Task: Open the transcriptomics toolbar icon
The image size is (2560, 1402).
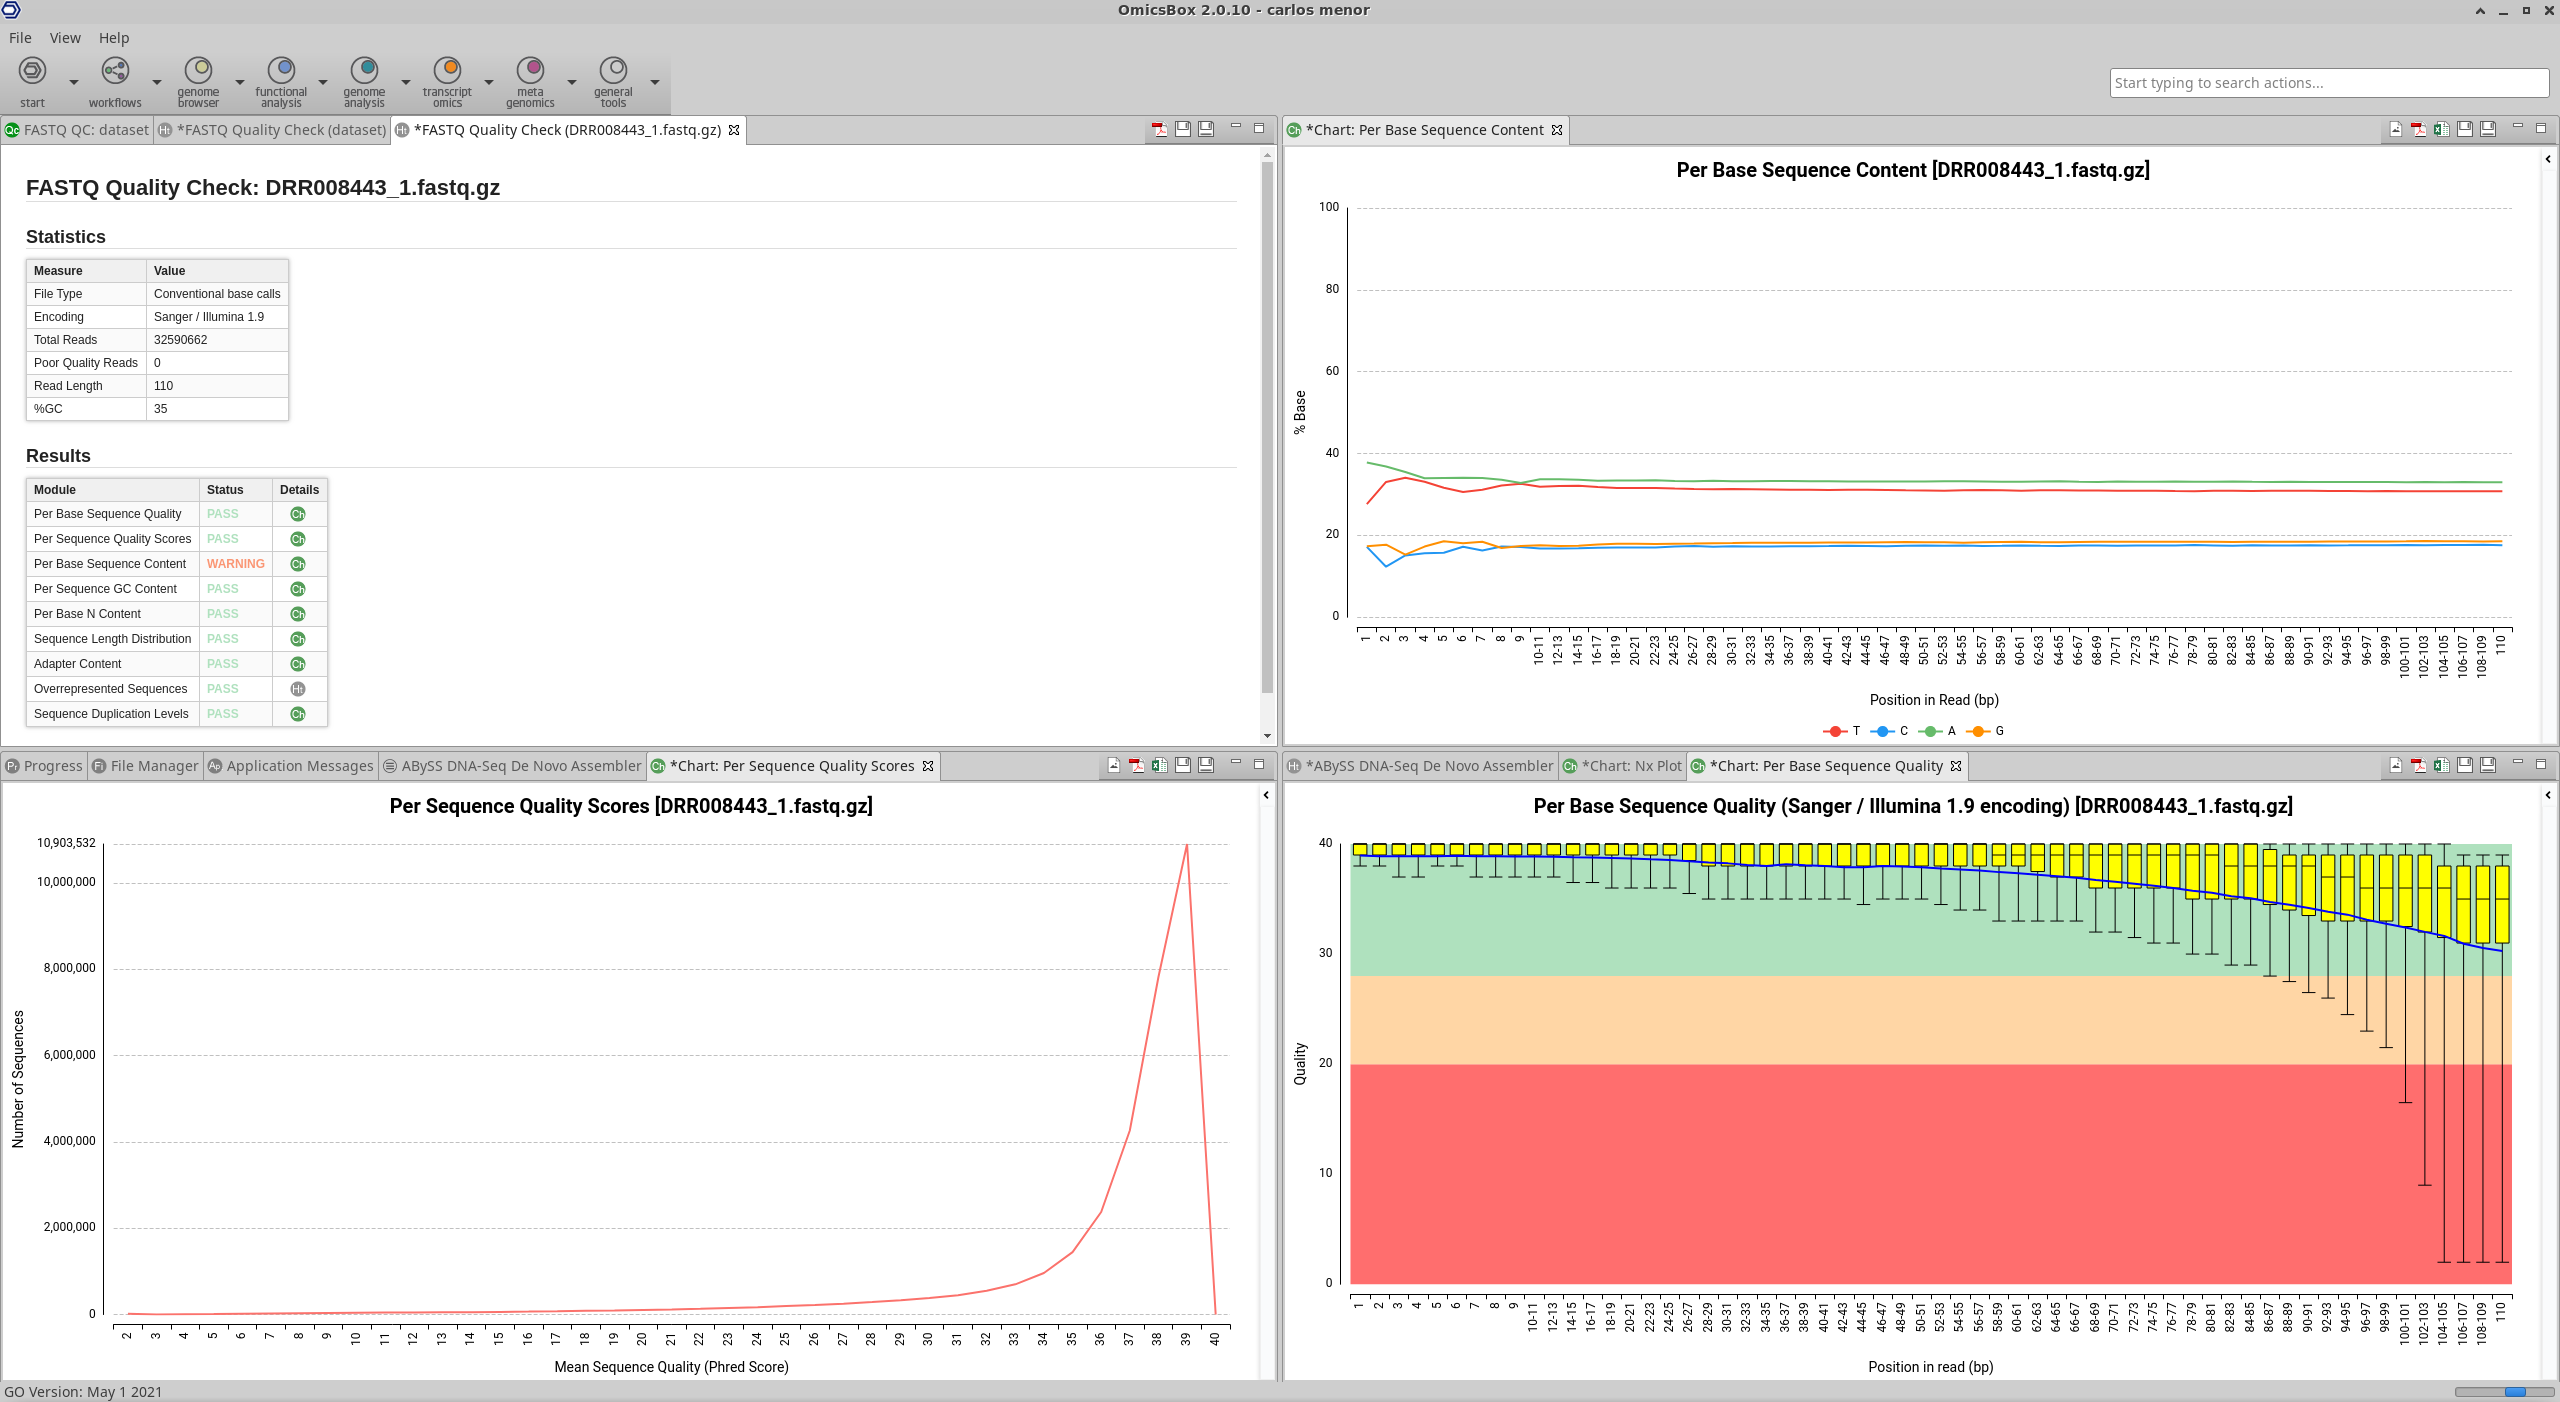Action: (447, 70)
